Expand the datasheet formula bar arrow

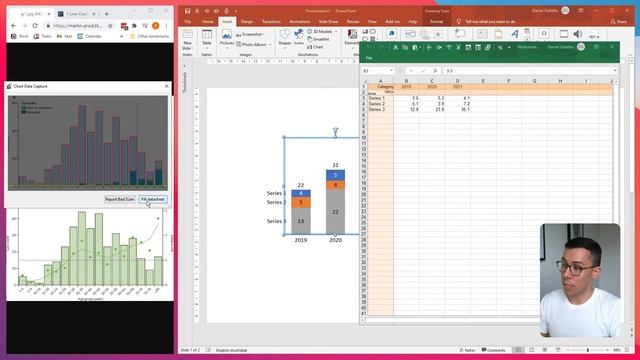point(615,71)
